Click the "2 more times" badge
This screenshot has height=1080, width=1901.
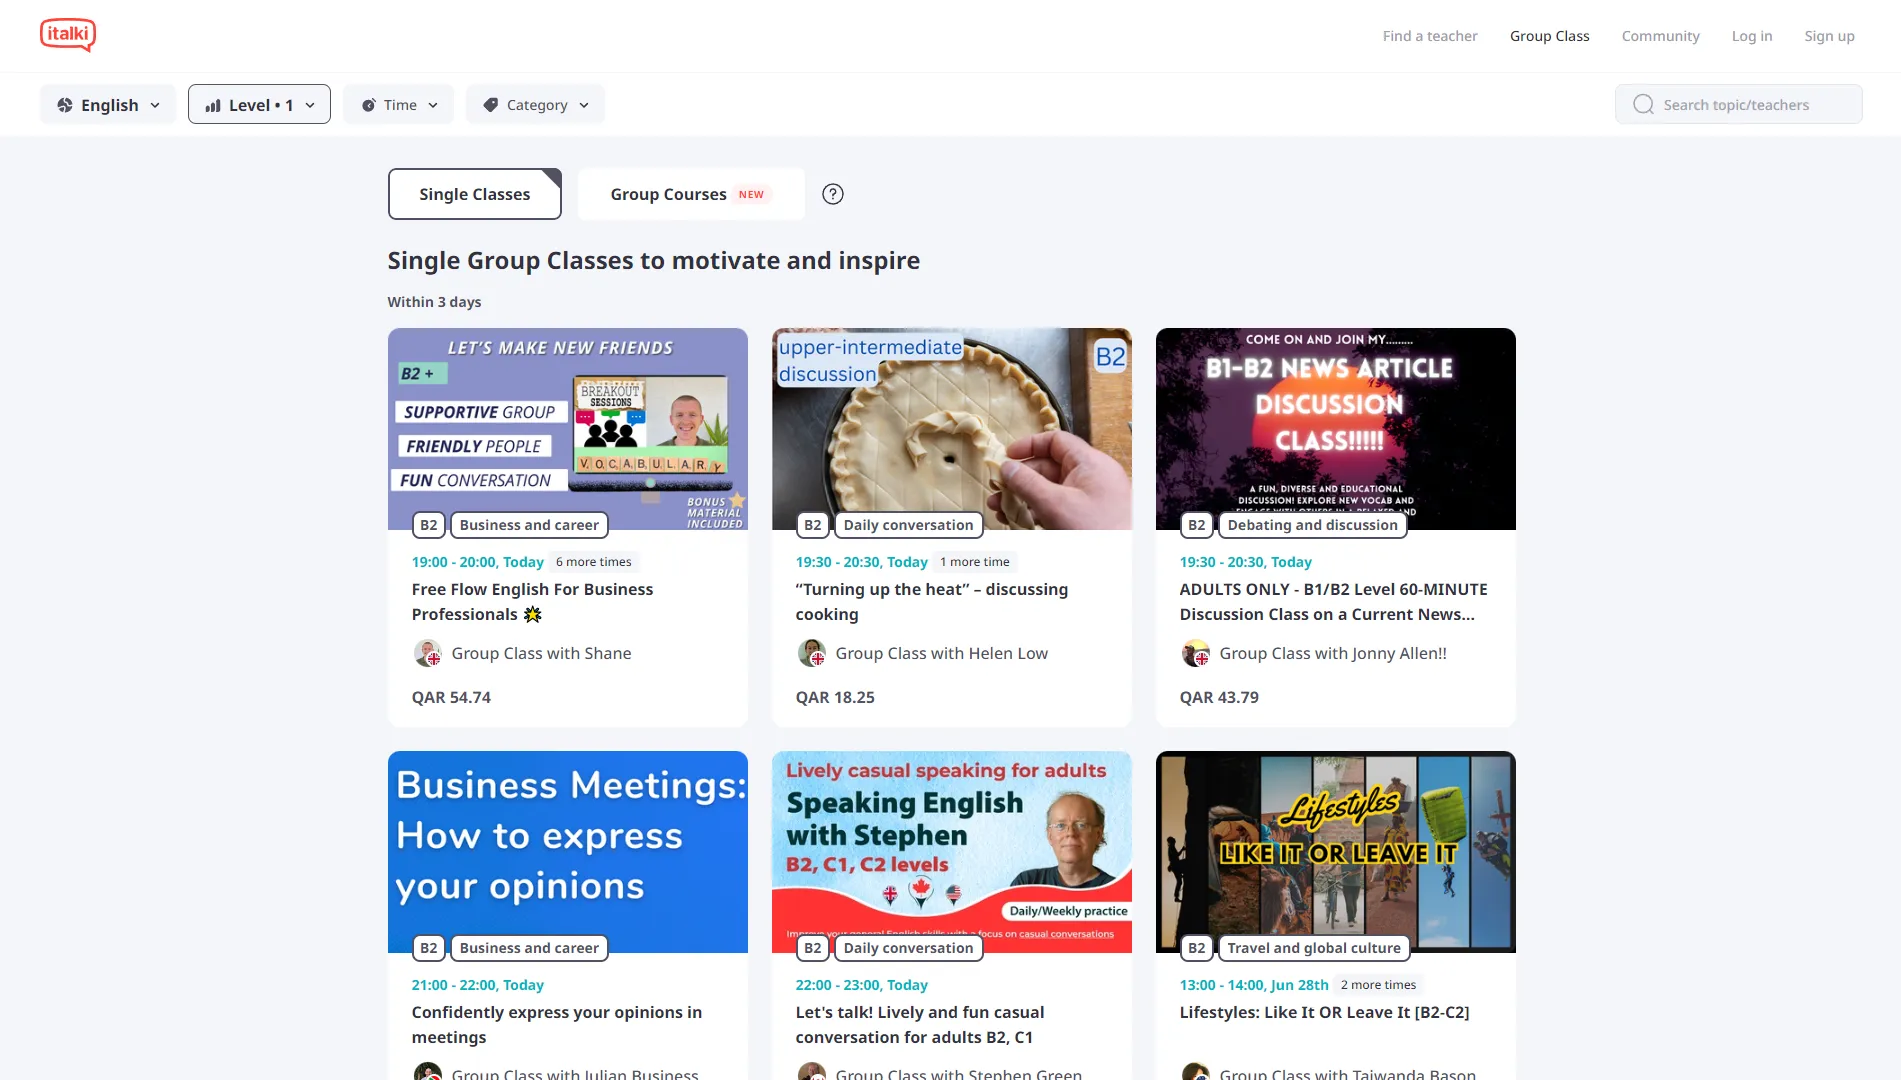[x=1378, y=985]
